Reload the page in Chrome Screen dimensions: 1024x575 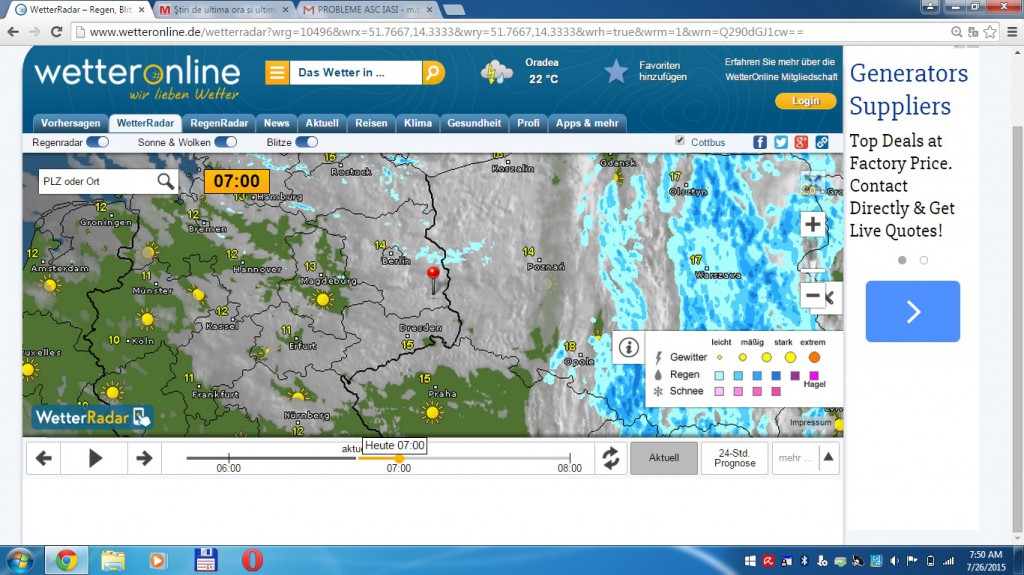coord(56,31)
